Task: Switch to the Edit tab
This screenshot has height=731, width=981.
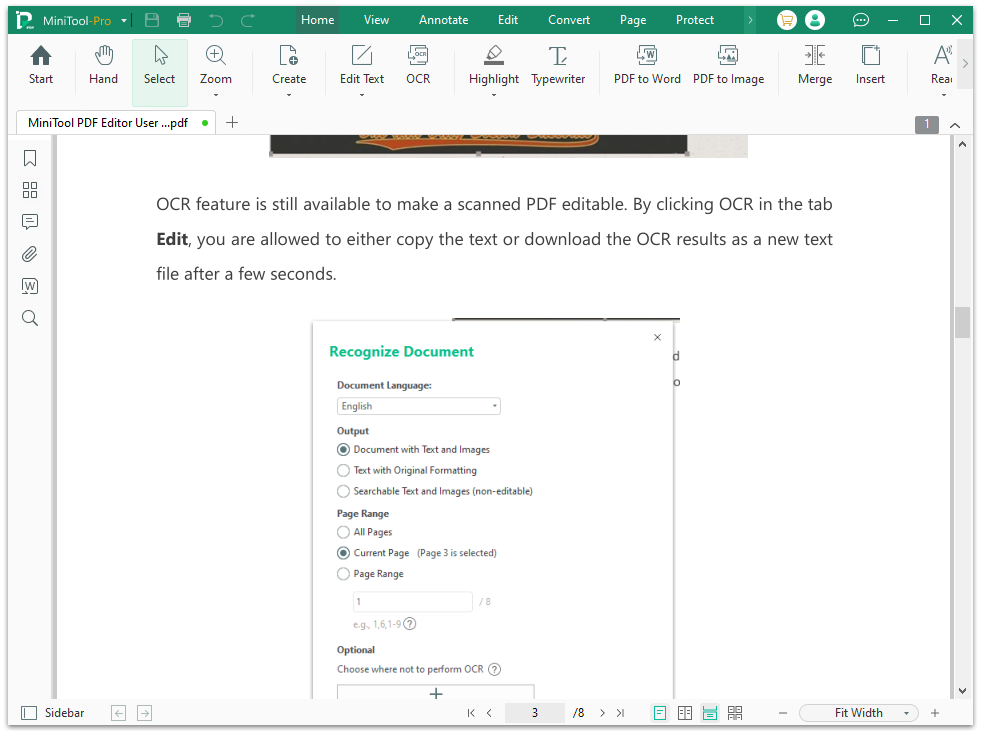Action: point(508,20)
